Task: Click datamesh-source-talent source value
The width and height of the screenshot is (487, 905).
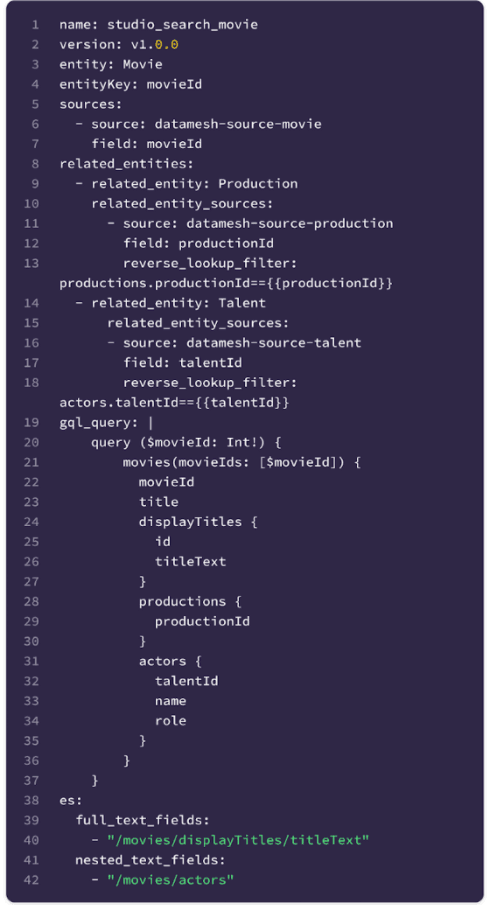Action: 274,343
